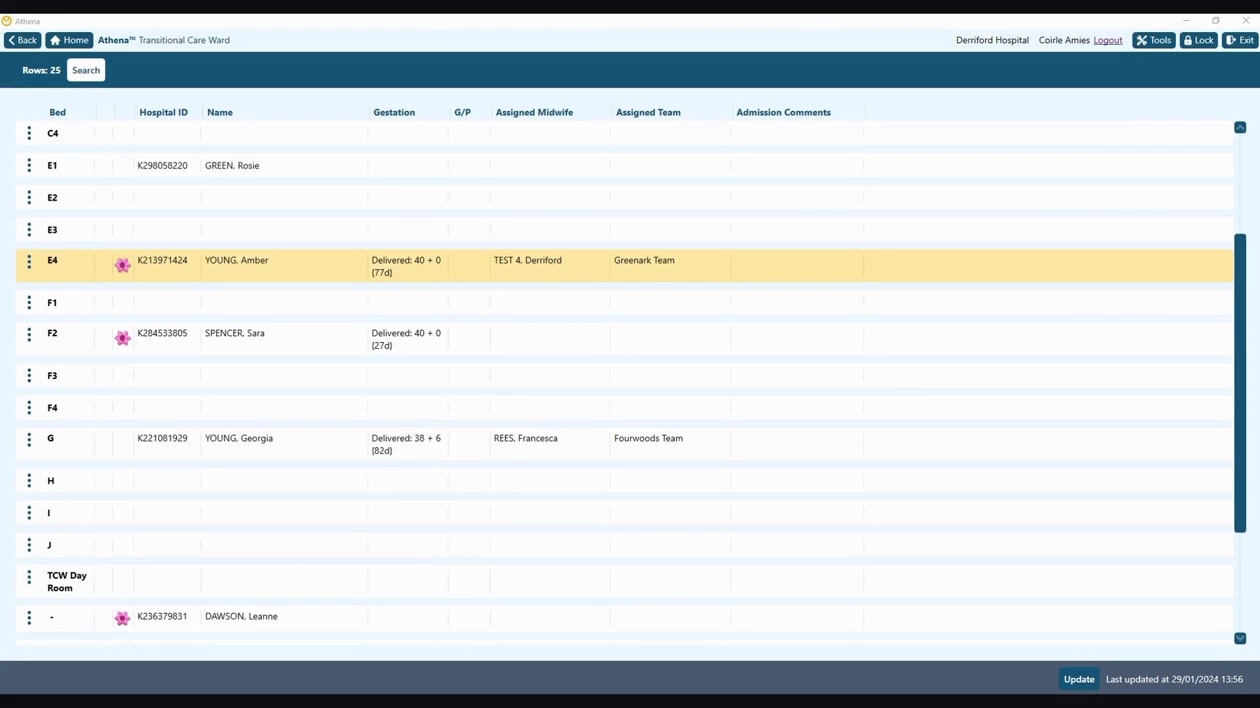Click the Fourwoods Team cell

pos(648,438)
